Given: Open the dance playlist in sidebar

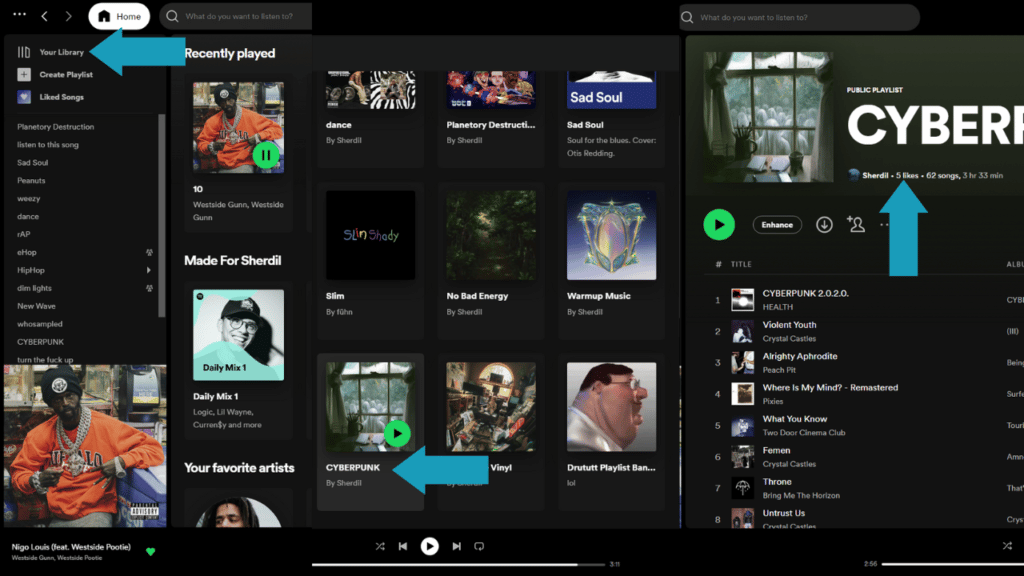Looking at the screenshot, I should (28, 216).
